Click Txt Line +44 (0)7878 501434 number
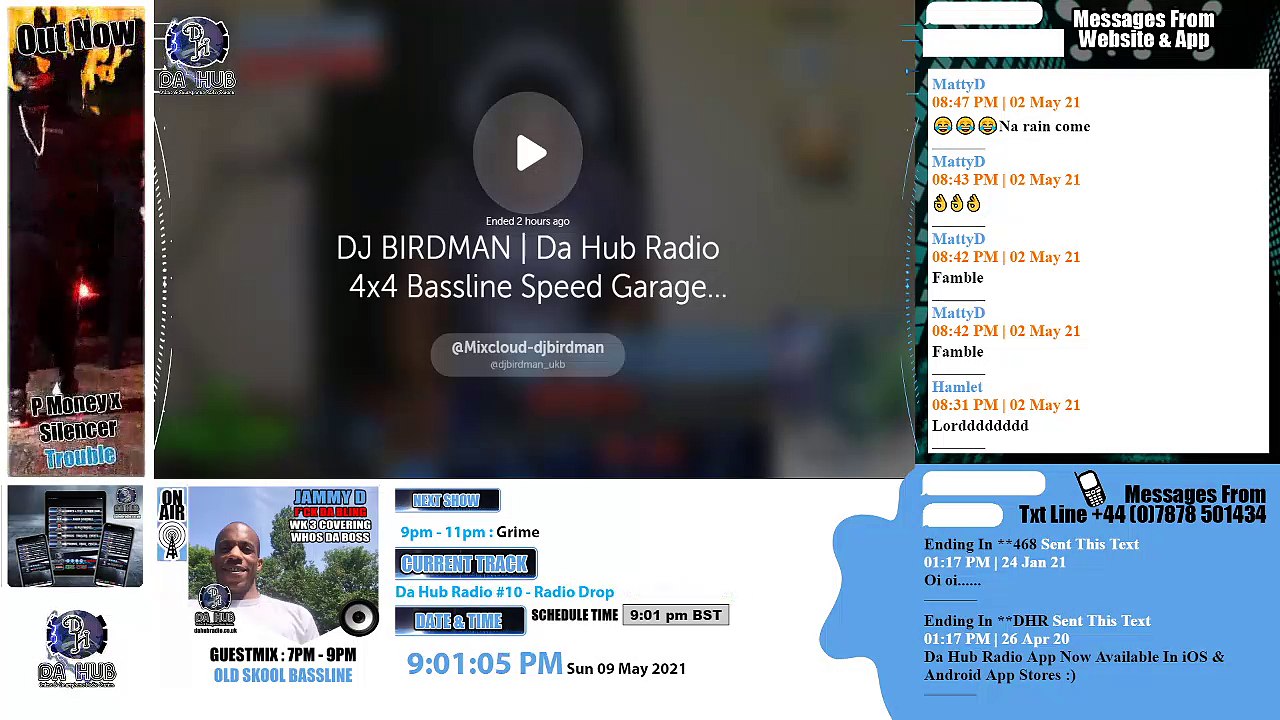 [x=1142, y=515]
